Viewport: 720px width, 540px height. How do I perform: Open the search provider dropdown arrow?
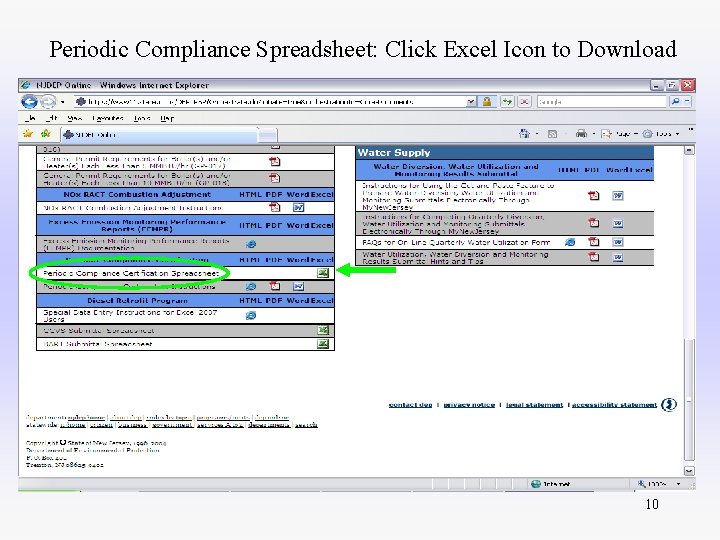[x=687, y=101]
